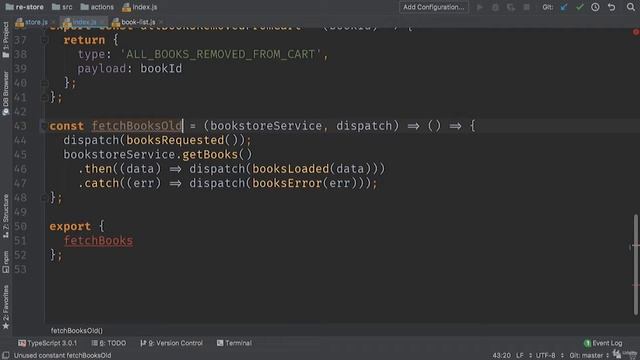Click the Debug bug icon
Viewport: 640px width, 360px height.
(x=495, y=7)
